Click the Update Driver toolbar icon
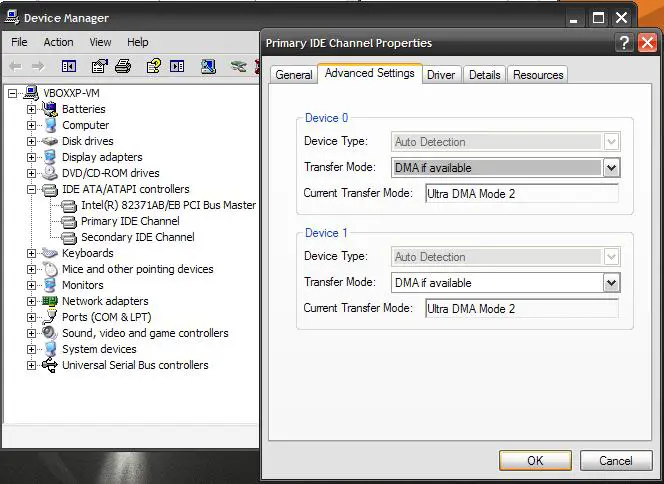Image resolution: width=664 pixels, height=484 pixels. [239, 66]
